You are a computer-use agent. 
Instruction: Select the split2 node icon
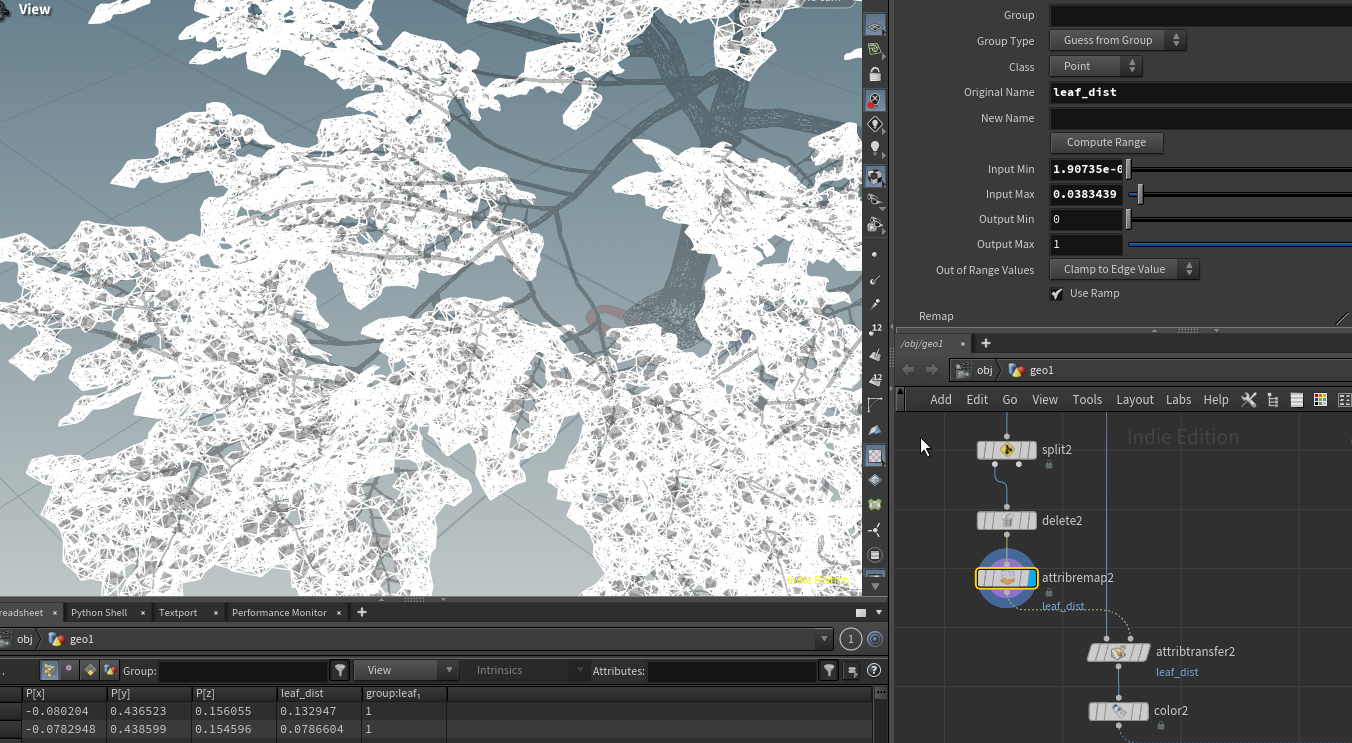[x=1006, y=451]
